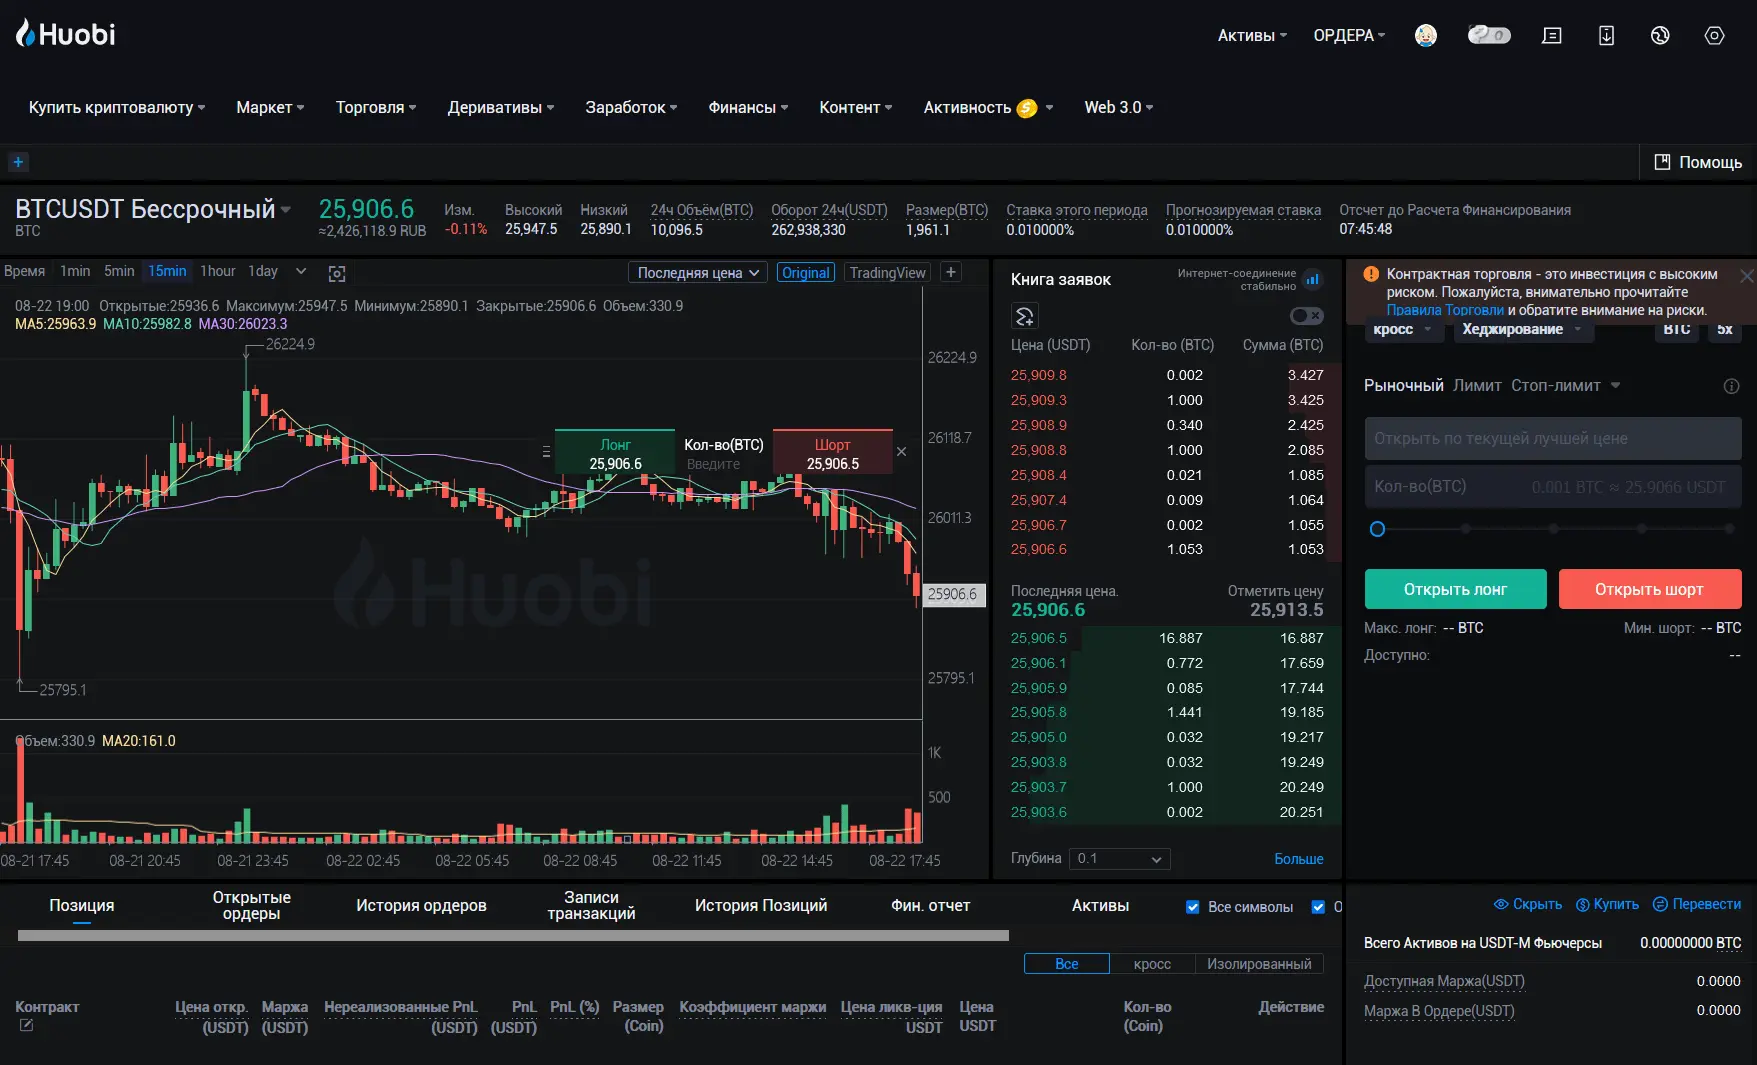Open the language globe icon

(x=1659, y=35)
